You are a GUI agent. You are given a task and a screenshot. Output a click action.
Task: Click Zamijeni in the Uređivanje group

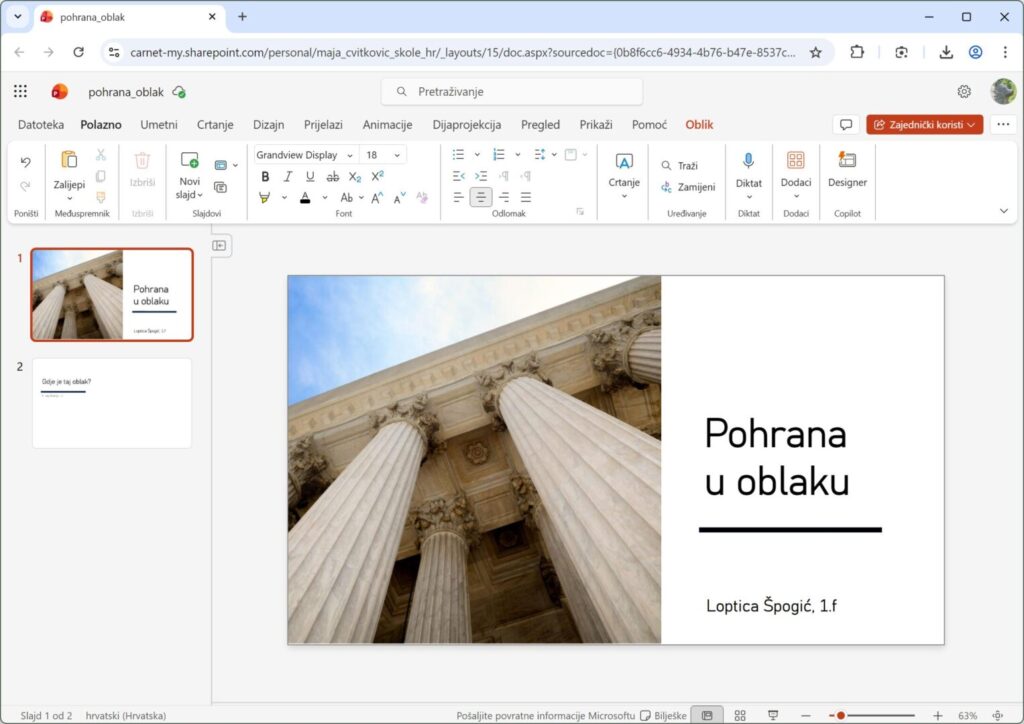point(688,187)
